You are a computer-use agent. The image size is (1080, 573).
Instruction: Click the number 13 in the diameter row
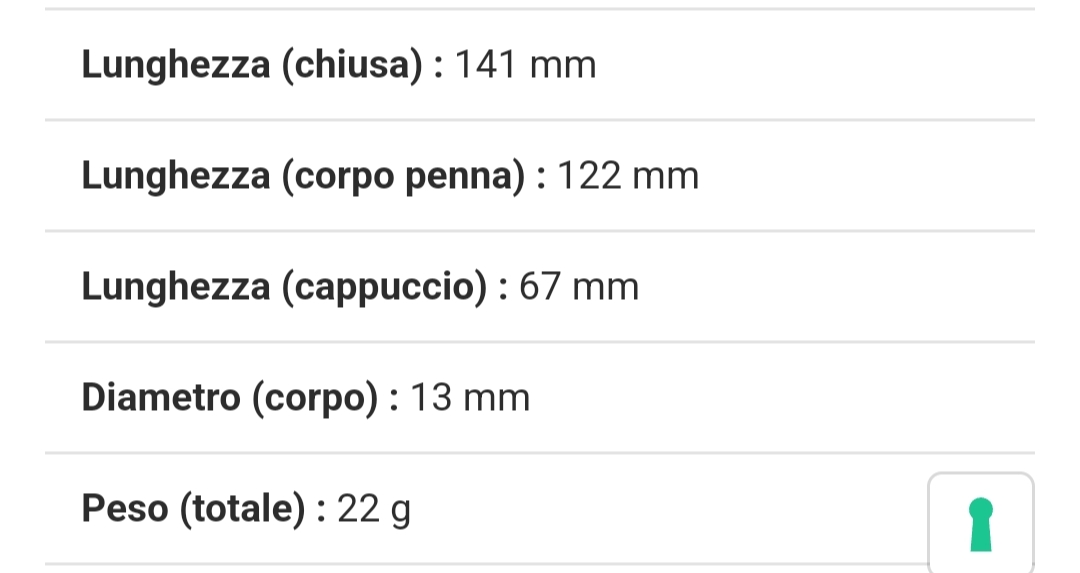pyautogui.click(x=432, y=399)
